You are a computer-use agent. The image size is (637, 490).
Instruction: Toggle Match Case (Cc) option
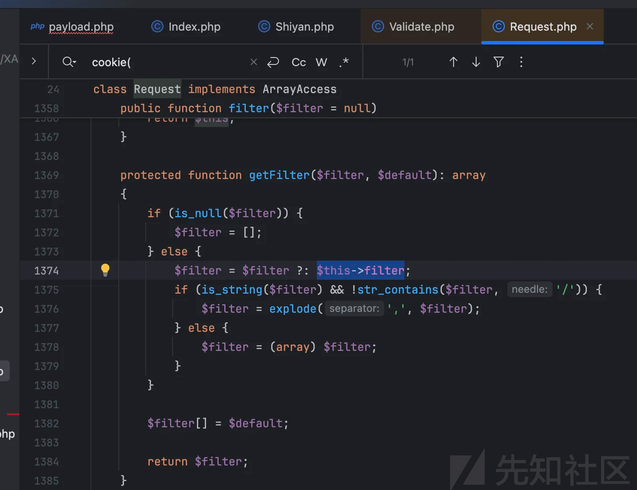299,62
